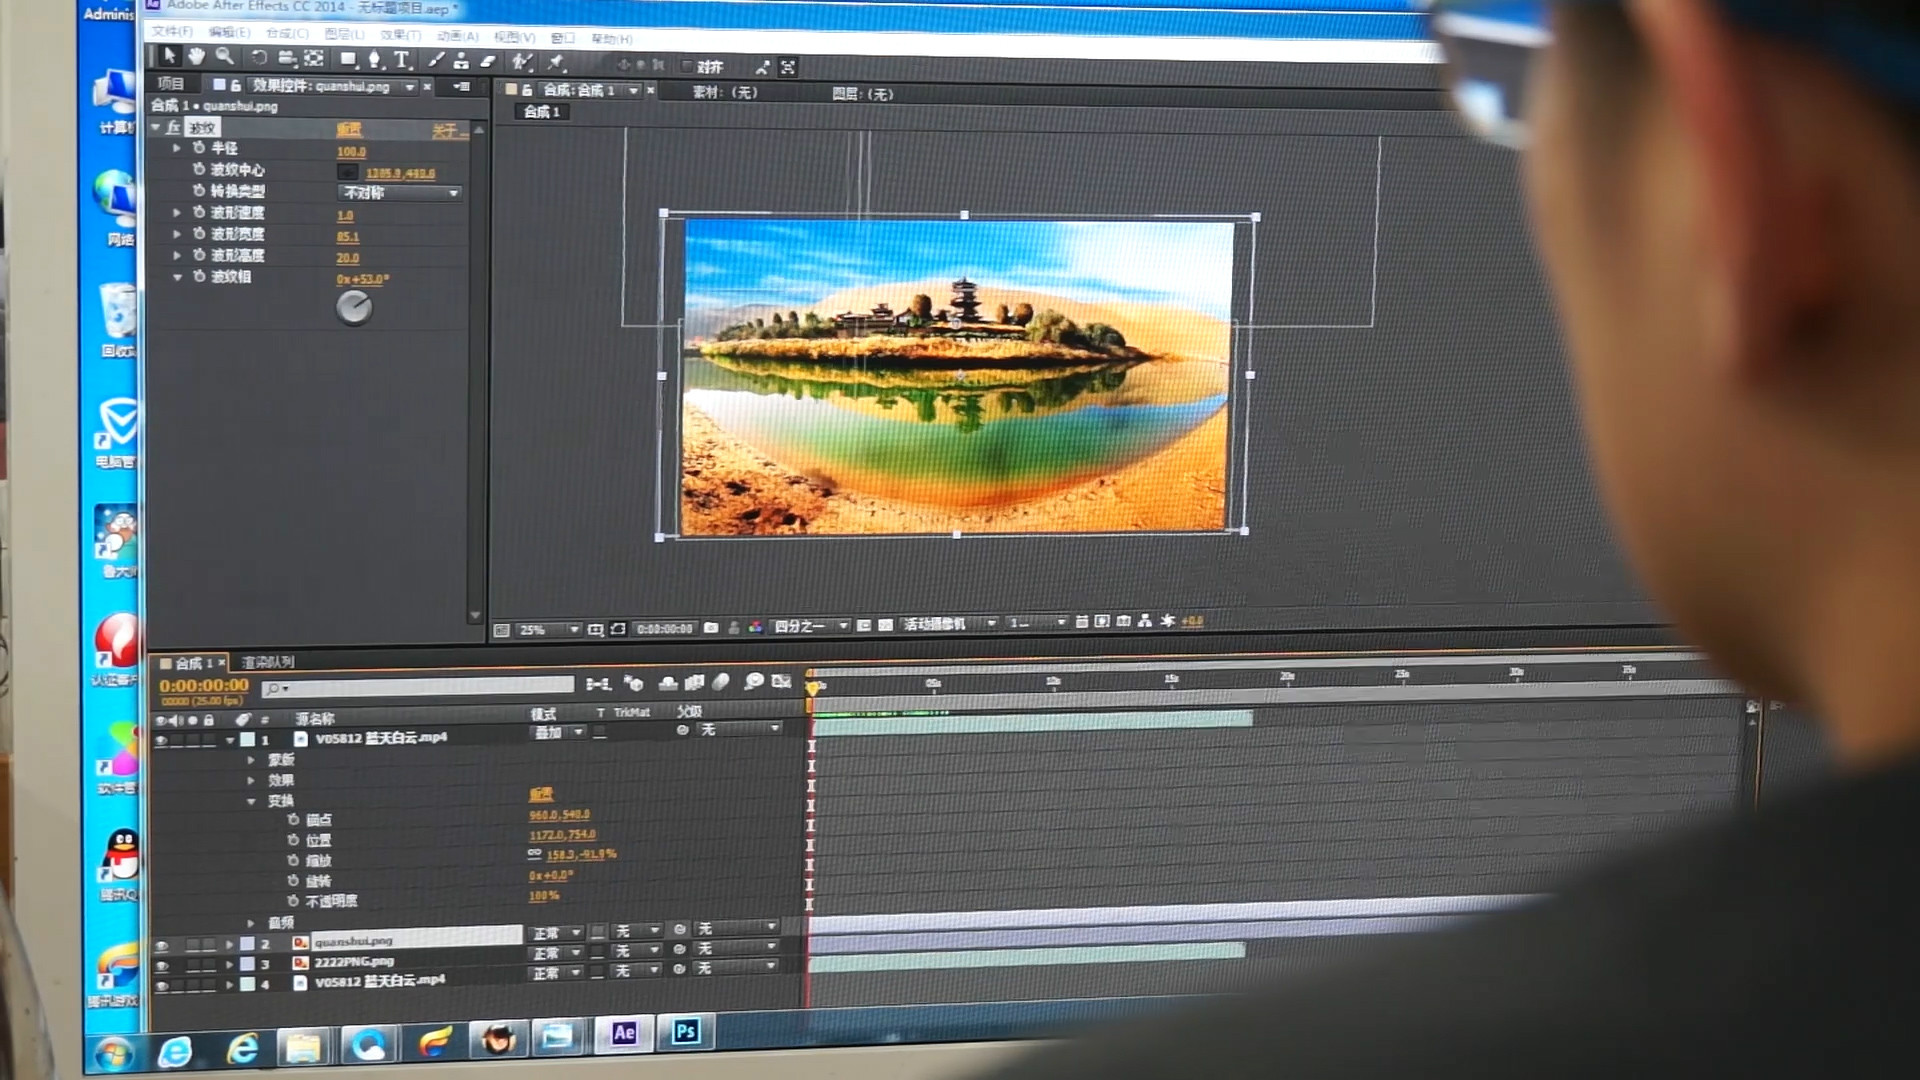Click the 波纹相 angle dial
This screenshot has width=1920, height=1080.
[x=354, y=308]
